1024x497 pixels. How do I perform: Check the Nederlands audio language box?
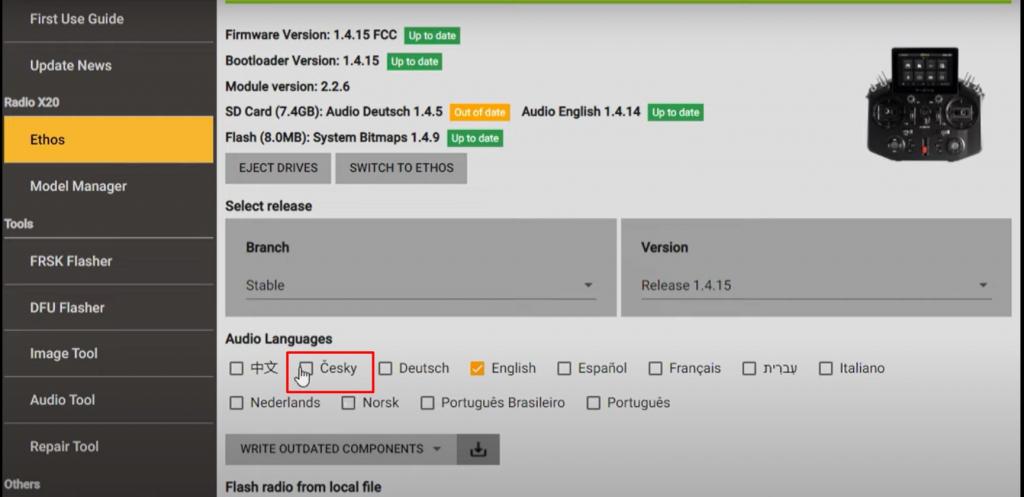coord(236,403)
